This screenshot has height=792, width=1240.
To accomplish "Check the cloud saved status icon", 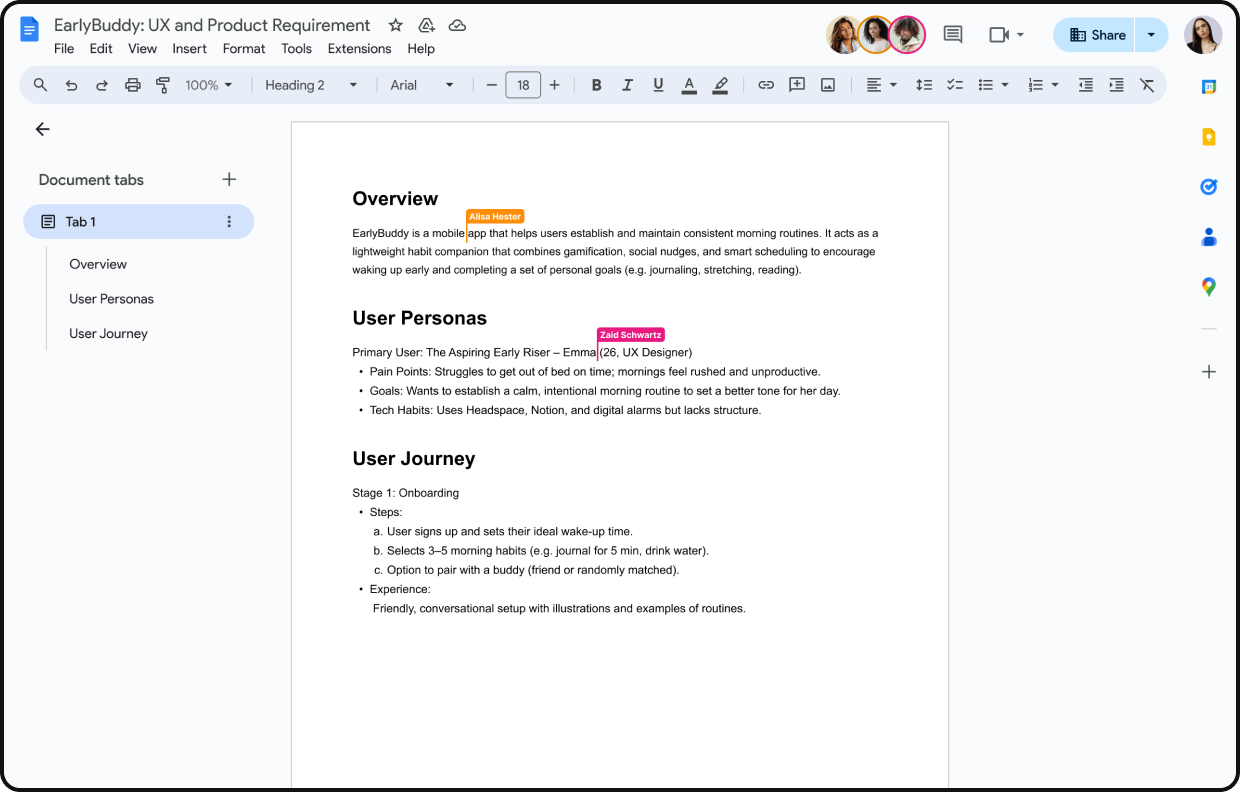I will click(457, 25).
